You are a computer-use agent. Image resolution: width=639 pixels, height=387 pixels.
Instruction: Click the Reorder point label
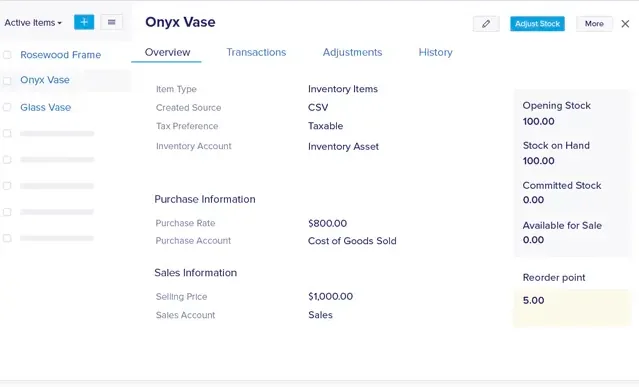point(553,277)
